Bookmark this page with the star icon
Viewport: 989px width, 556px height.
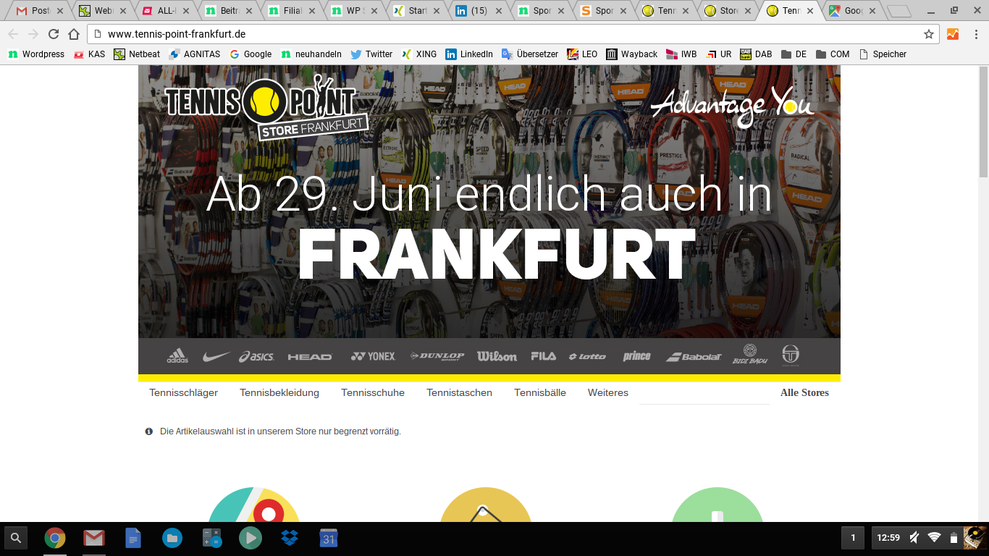point(928,34)
